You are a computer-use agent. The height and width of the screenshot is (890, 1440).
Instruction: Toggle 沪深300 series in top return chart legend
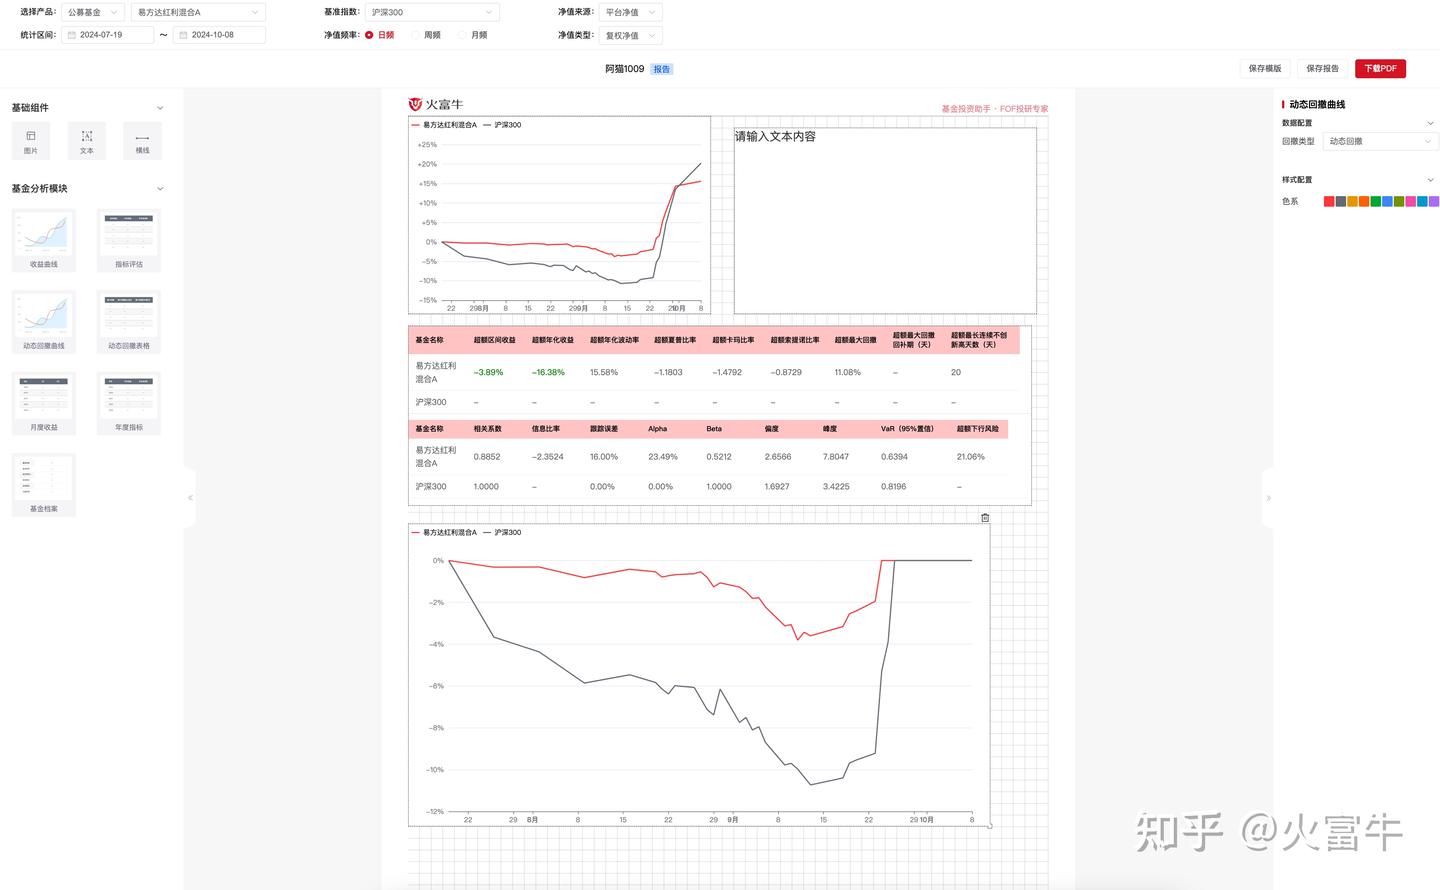click(502, 125)
